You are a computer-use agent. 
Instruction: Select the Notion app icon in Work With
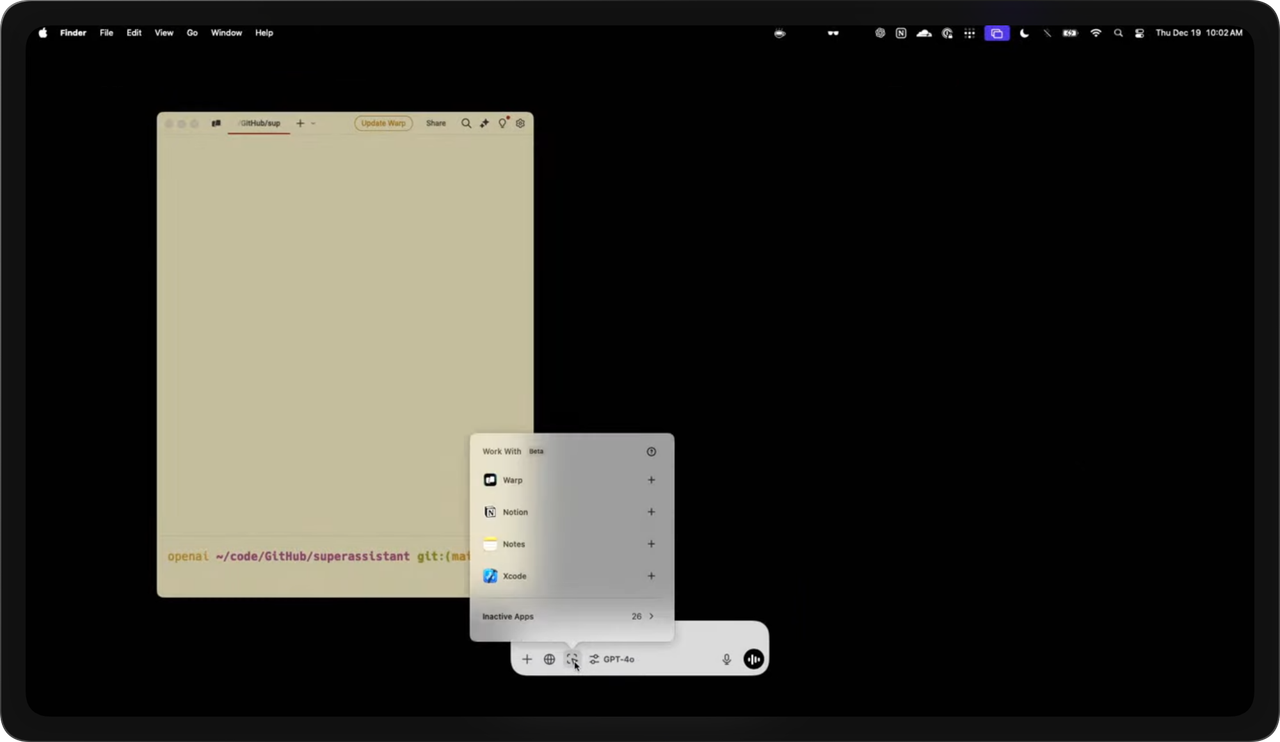pyautogui.click(x=490, y=512)
